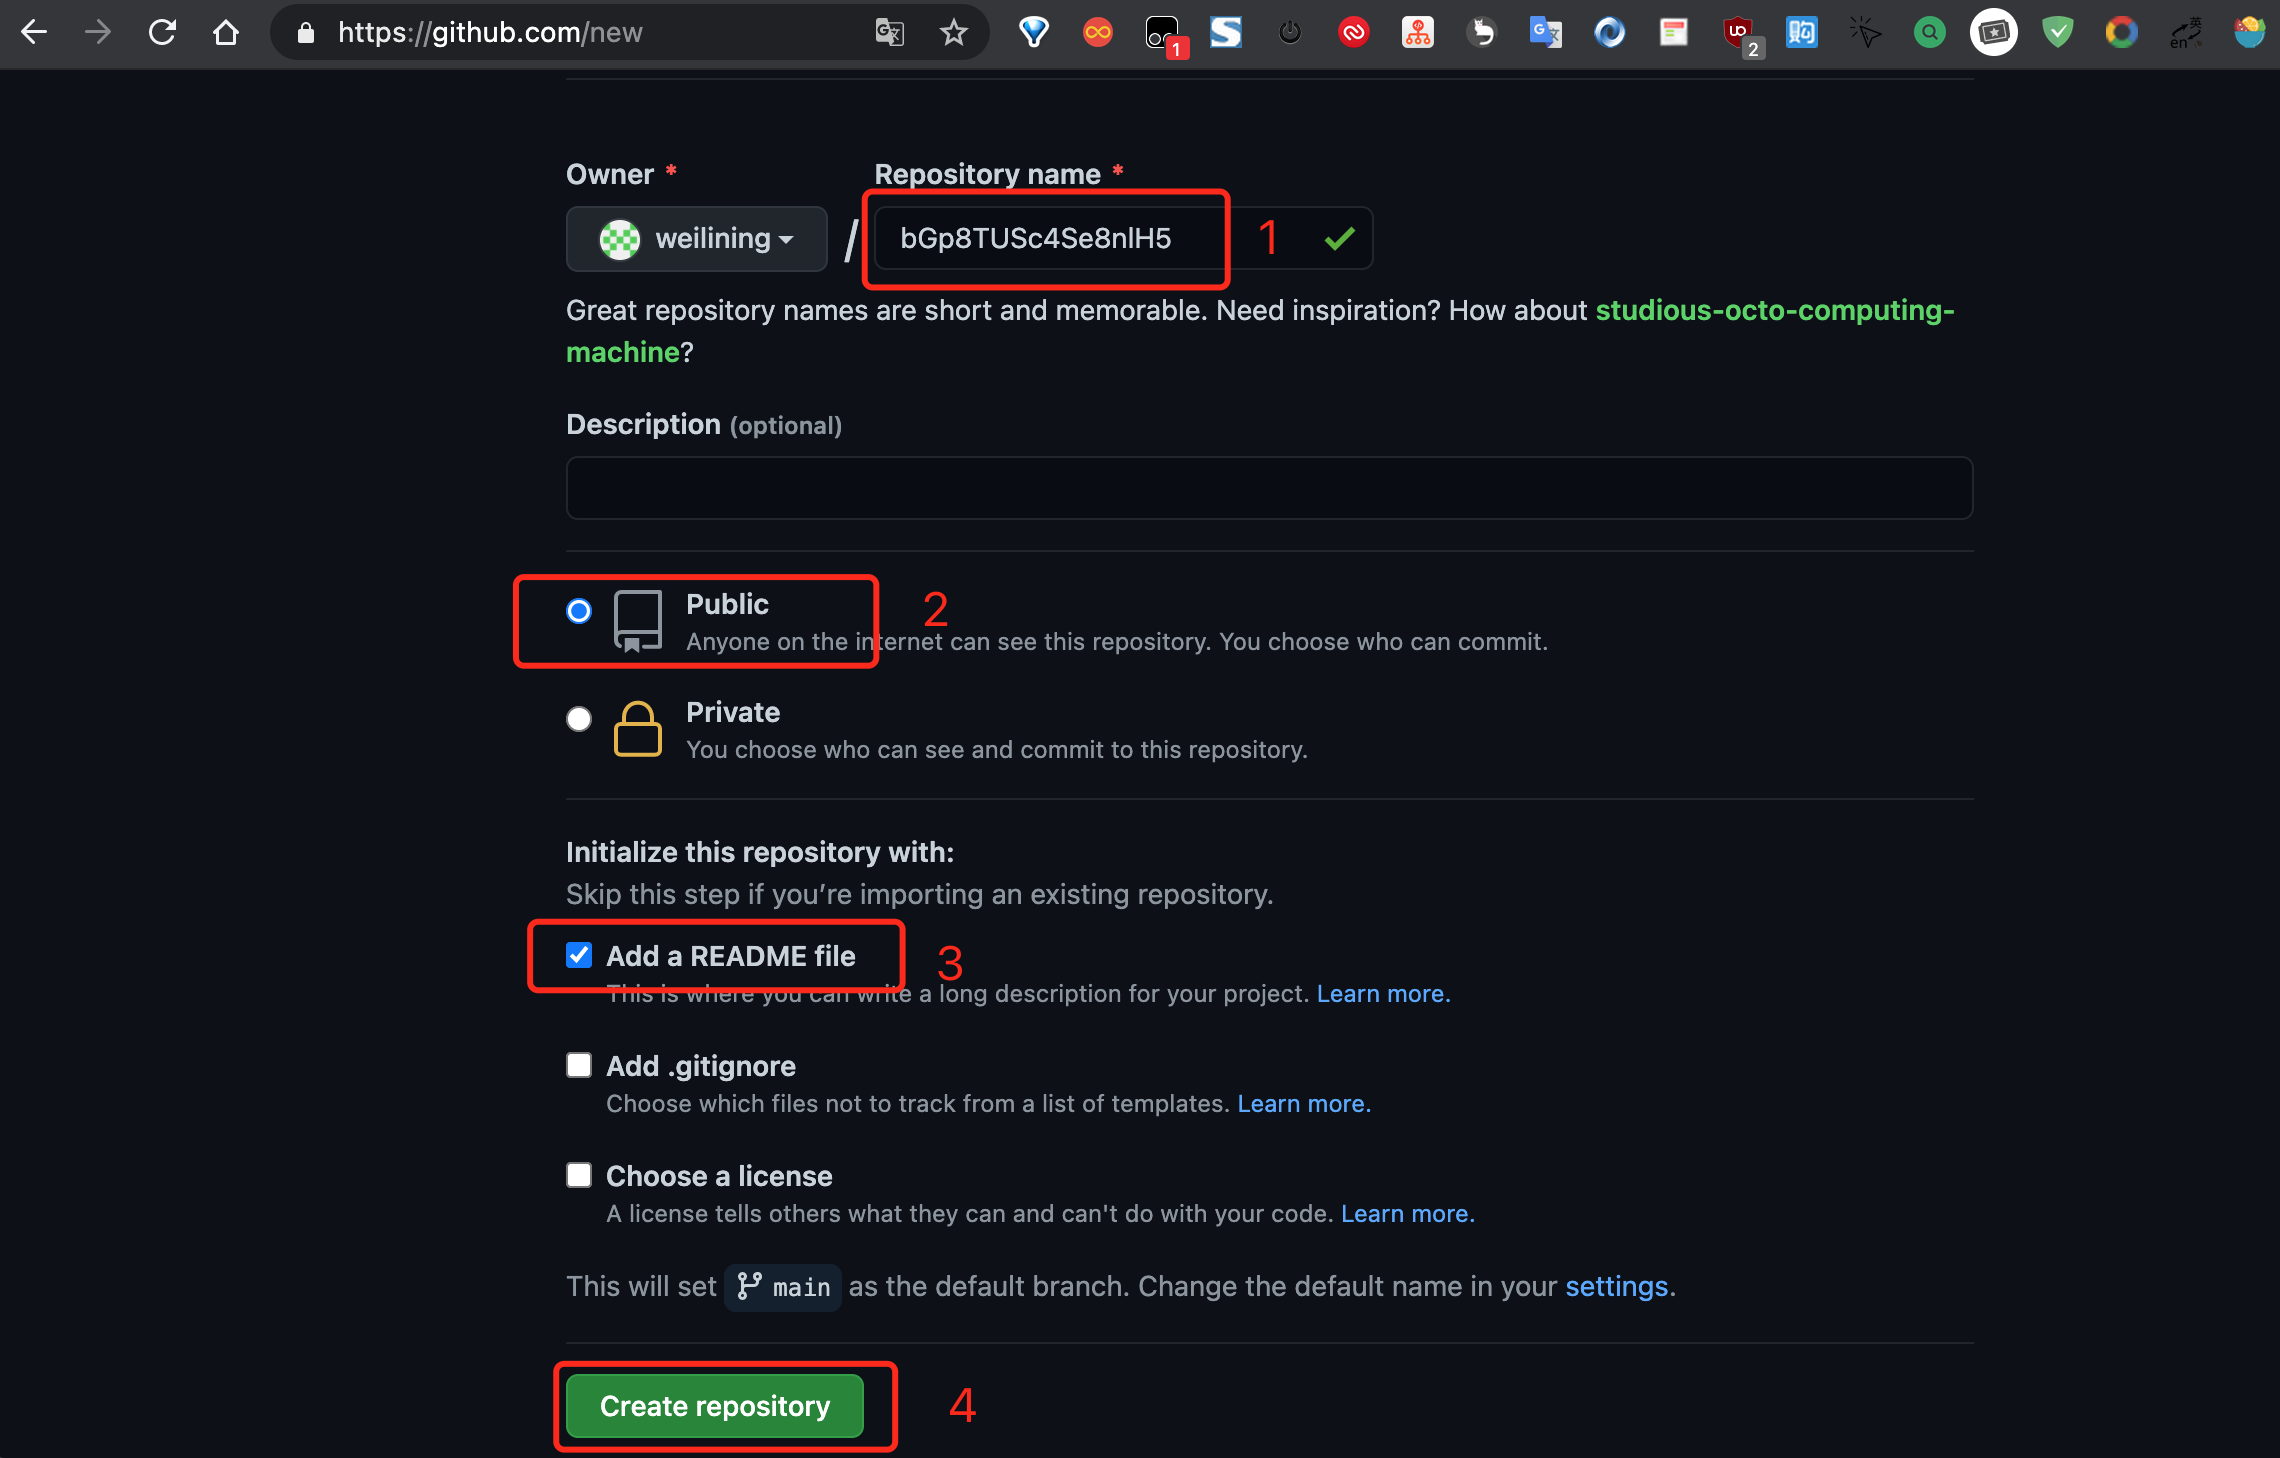Click into the Description input field

pos(1268,488)
